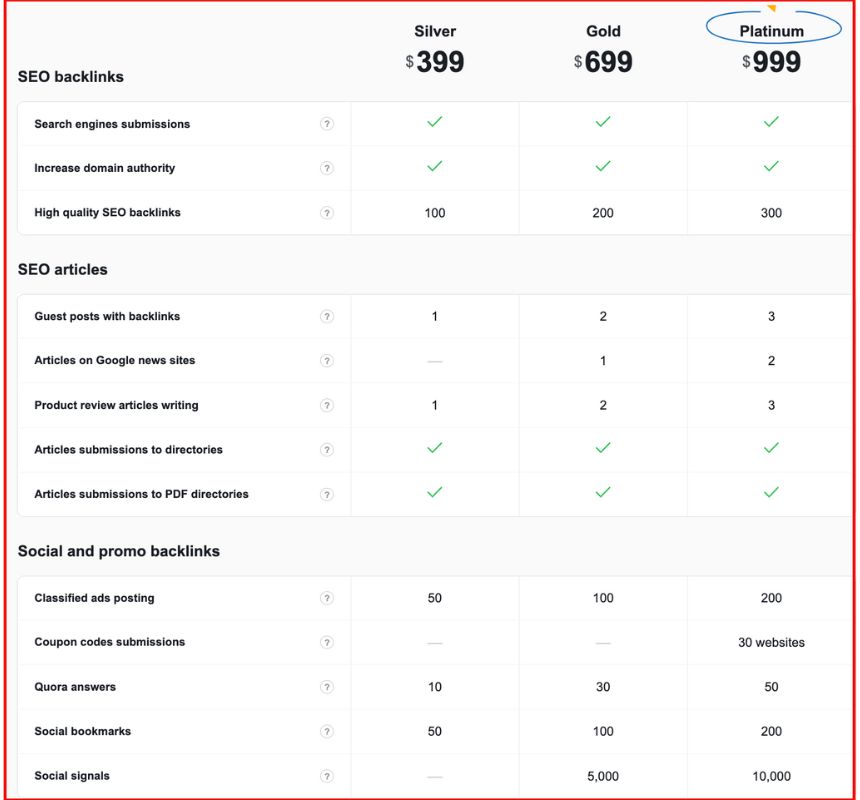The image size is (860, 800).
Task: Click question mark beside Classified ads posting
Action: (326, 598)
